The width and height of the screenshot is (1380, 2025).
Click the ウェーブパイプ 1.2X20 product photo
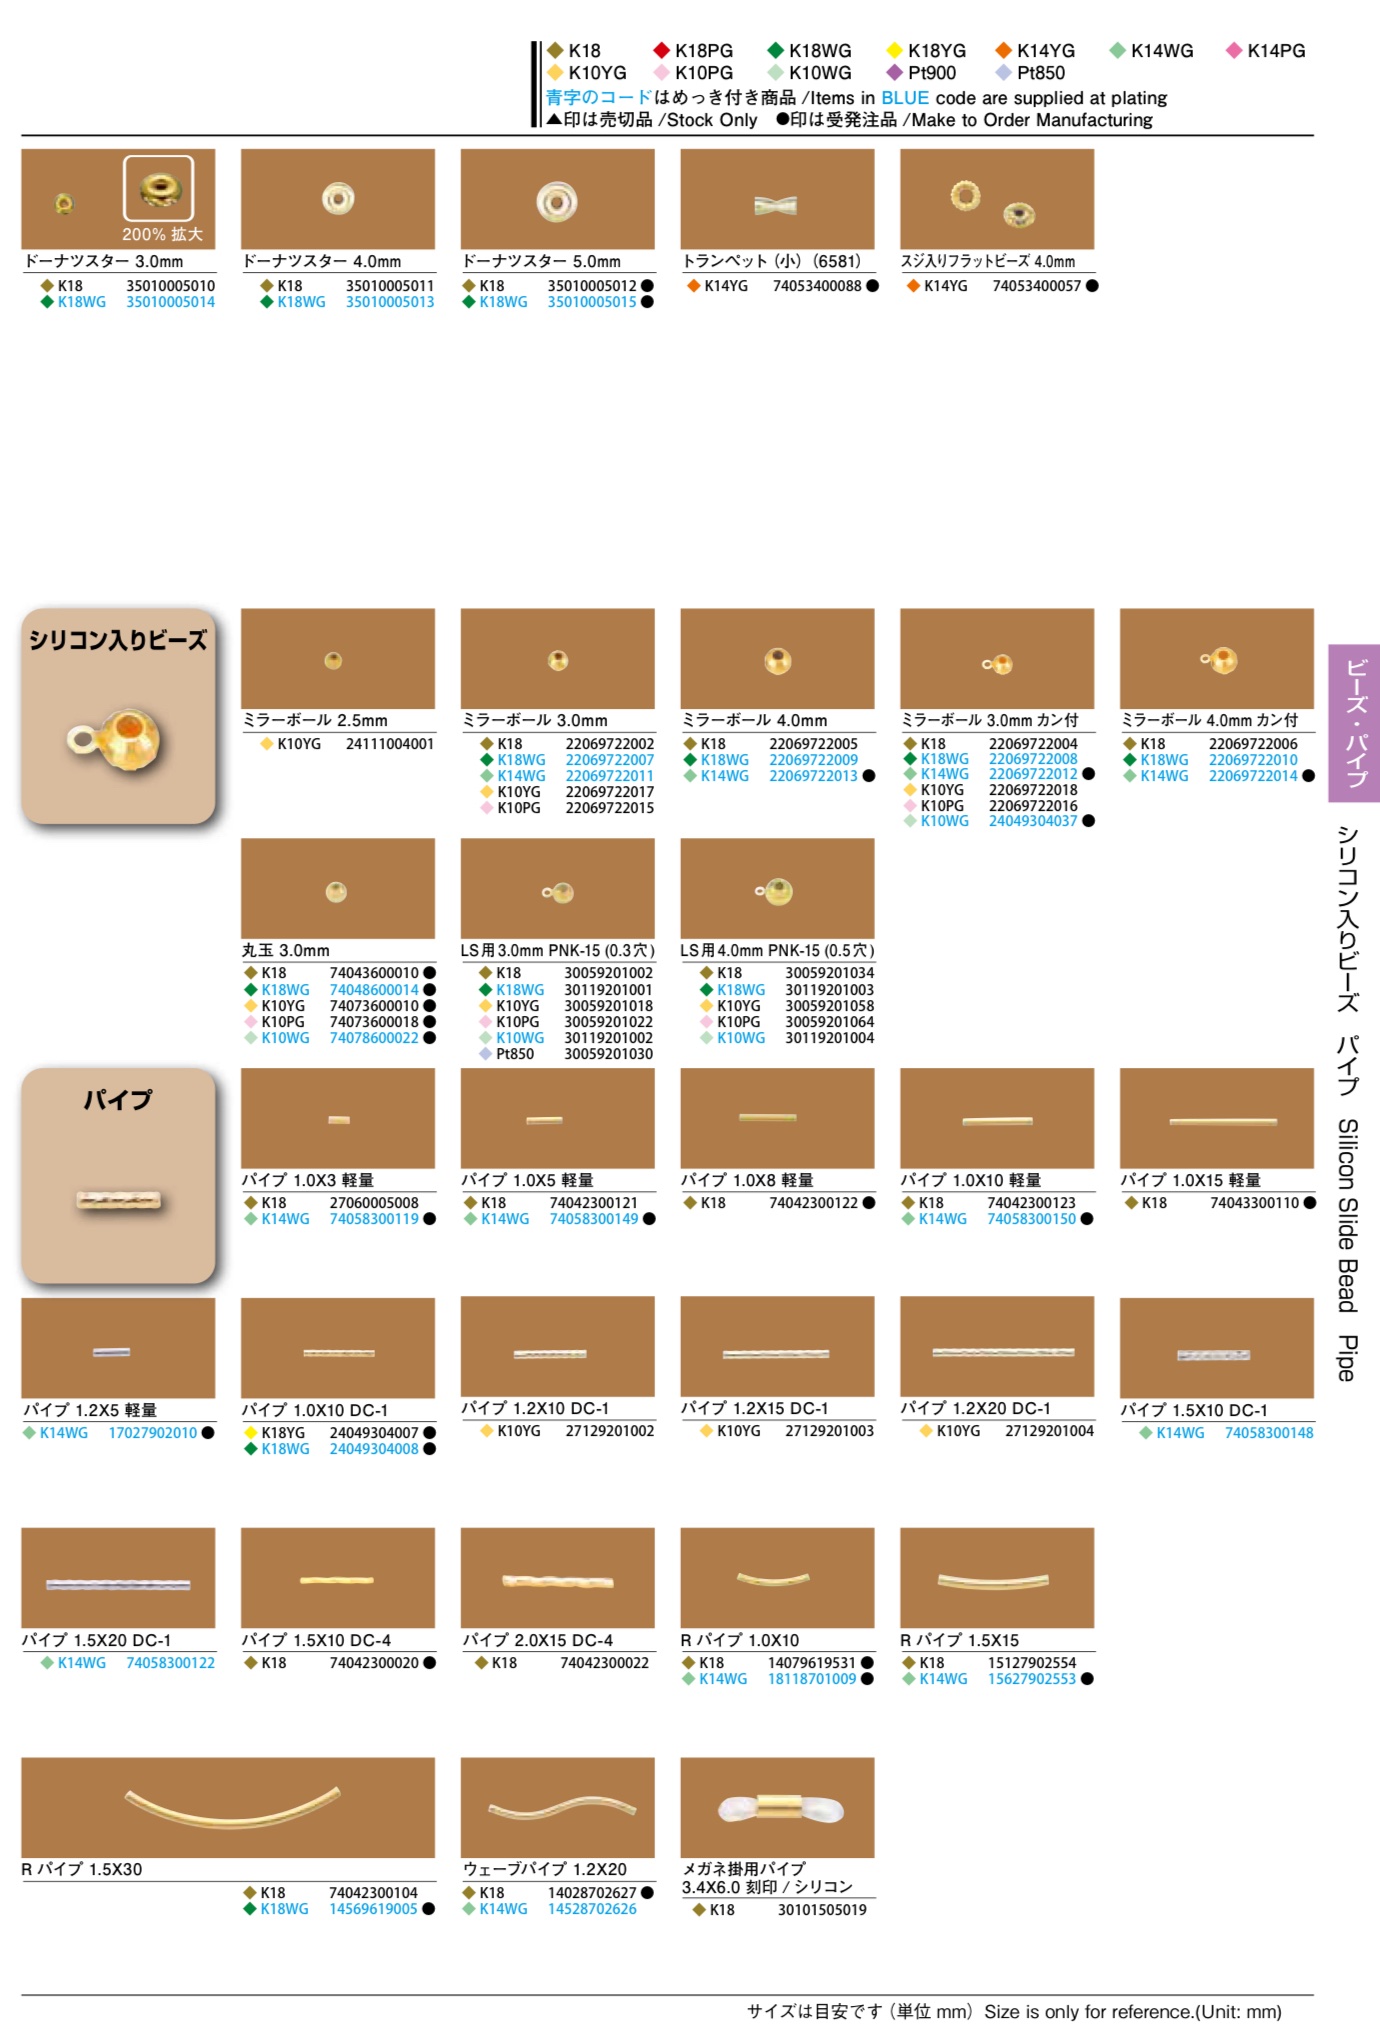[557, 1807]
